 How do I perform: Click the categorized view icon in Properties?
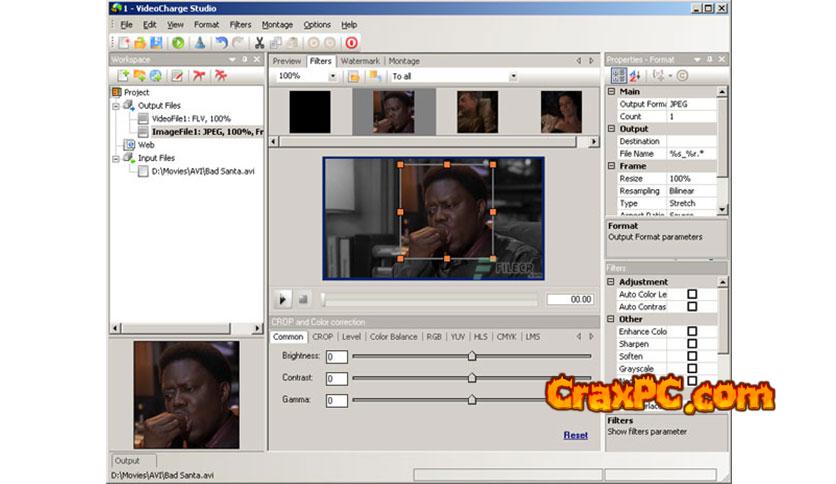(619, 75)
